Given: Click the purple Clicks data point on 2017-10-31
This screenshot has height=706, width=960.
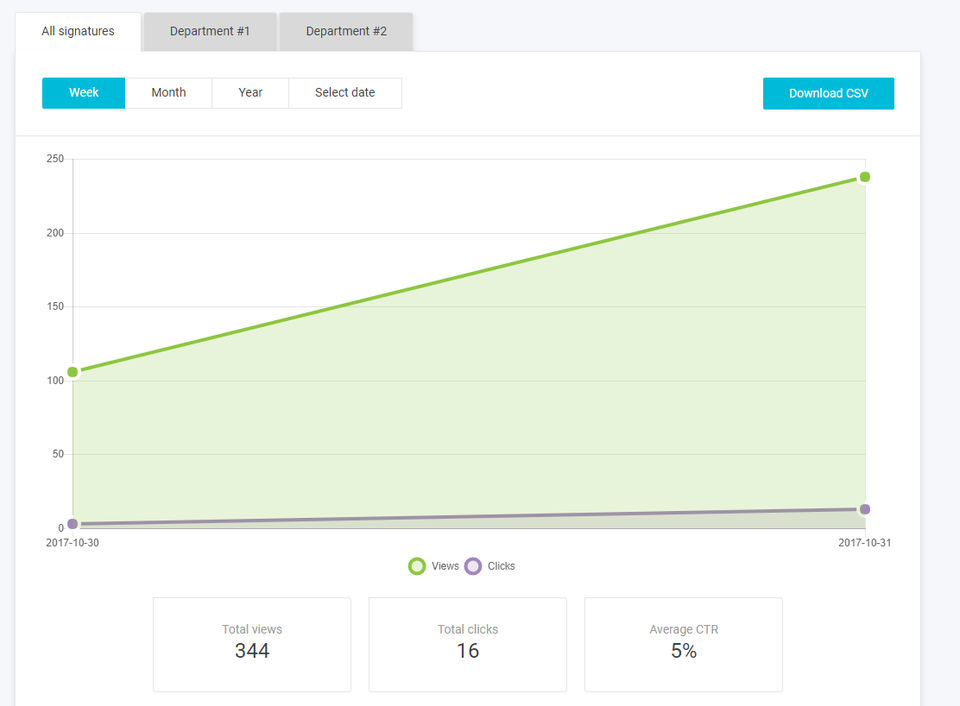Looking at the screenshot, I should click(x=864, y=509).
